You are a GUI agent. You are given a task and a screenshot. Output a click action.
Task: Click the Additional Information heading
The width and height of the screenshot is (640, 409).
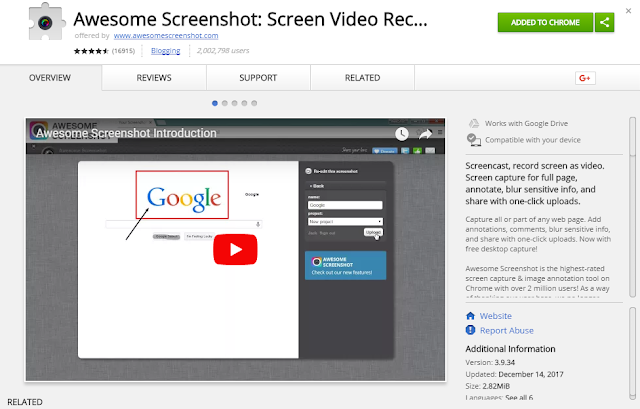click(510, 349)
